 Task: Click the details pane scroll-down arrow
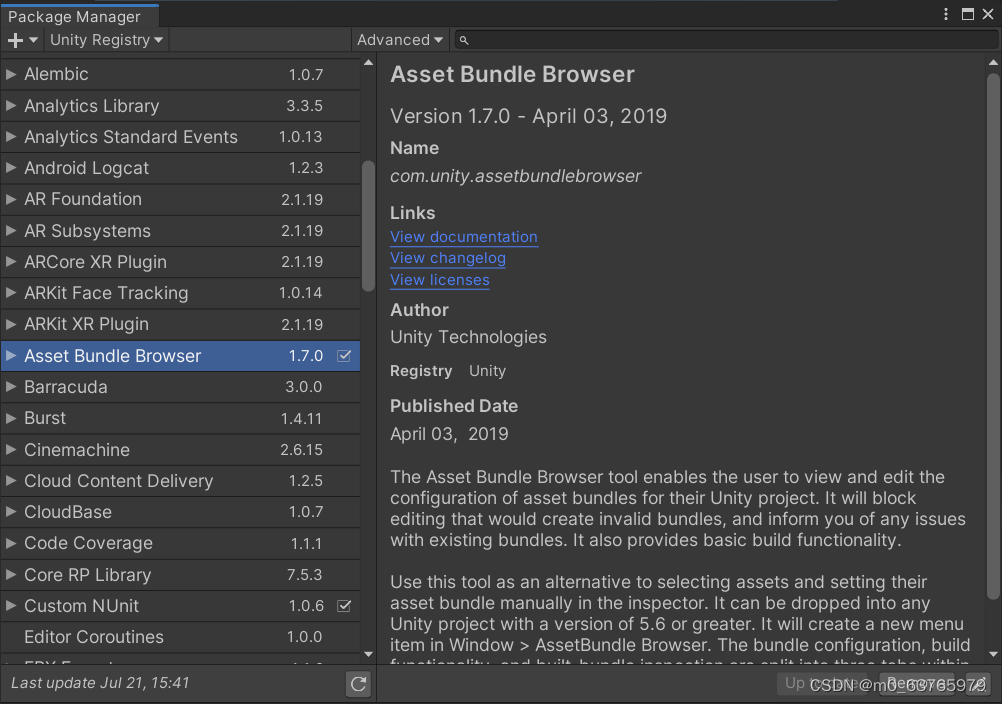coord(992,654)
